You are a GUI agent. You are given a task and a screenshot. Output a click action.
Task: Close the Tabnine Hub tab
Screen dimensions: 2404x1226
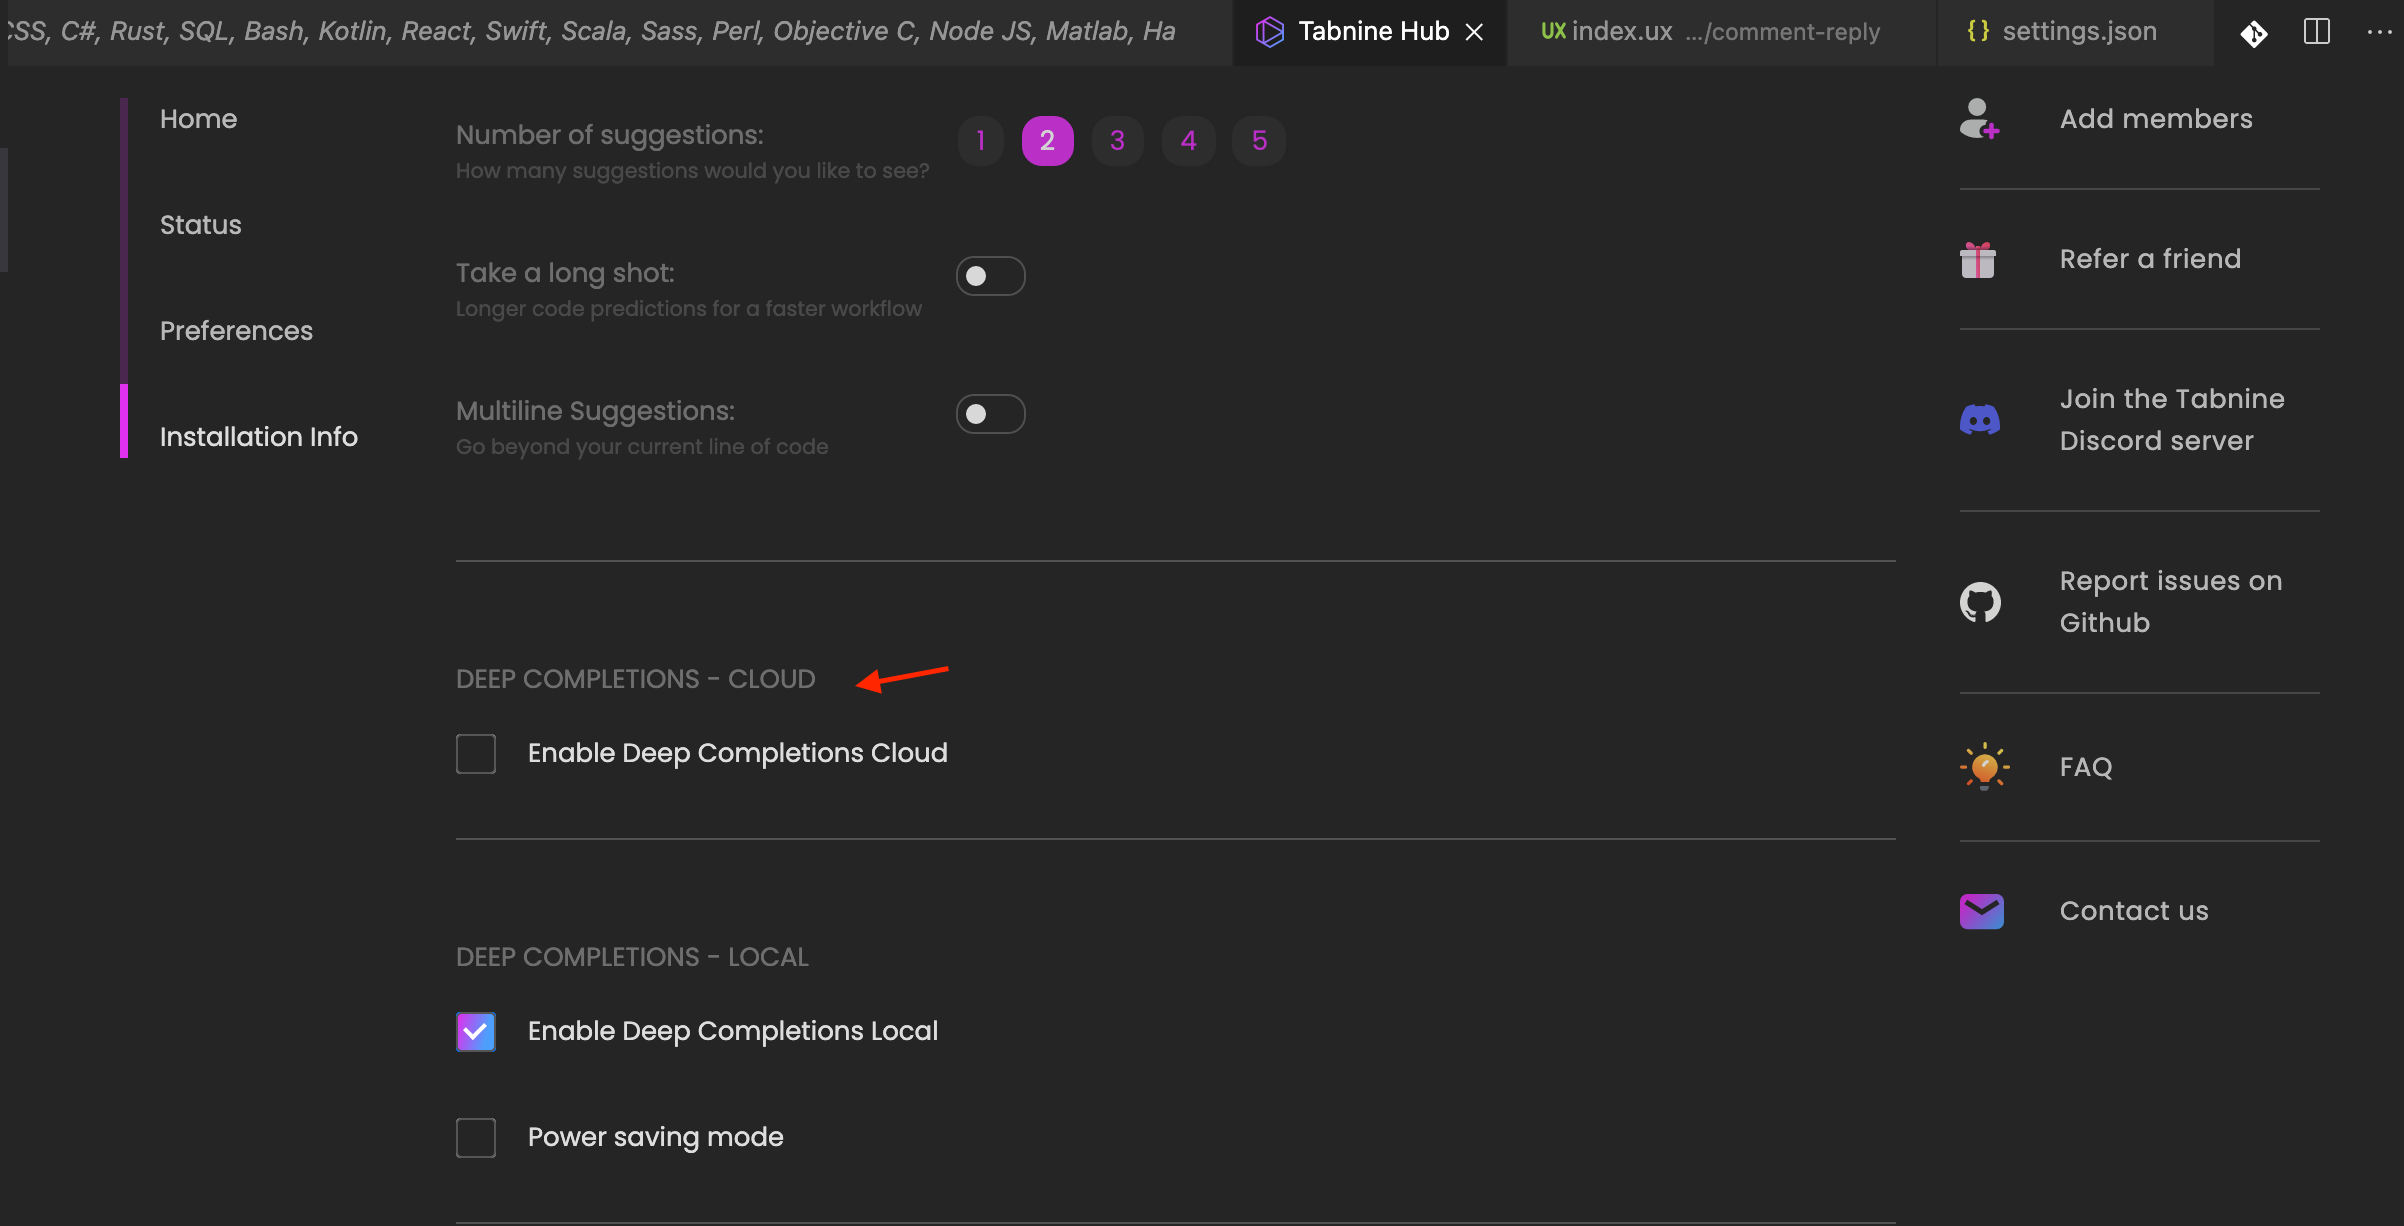pos(1474,32)
